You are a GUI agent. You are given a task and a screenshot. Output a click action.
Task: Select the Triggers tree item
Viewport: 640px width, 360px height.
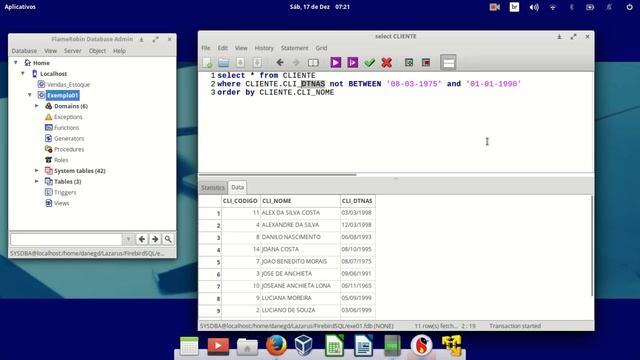click(65, 192)
